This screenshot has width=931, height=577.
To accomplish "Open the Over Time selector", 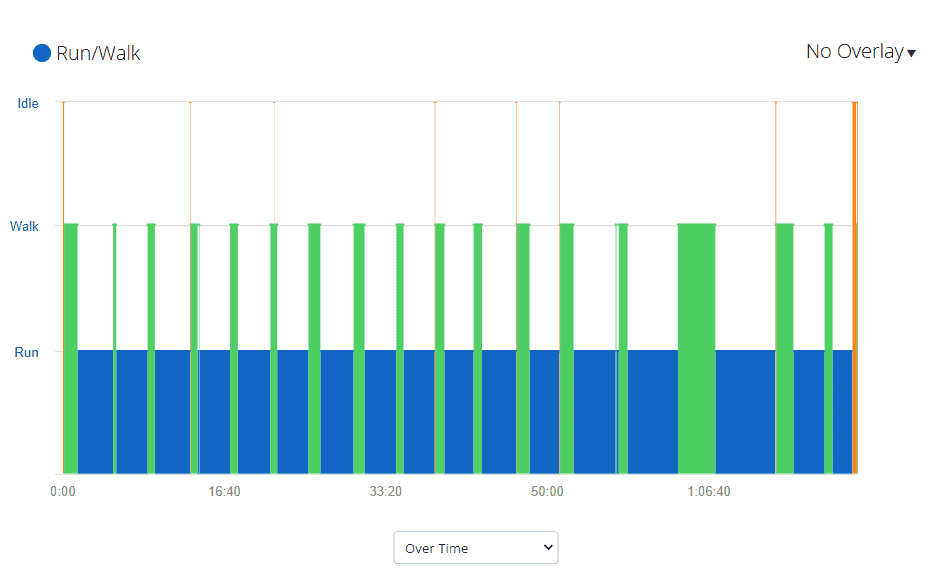I will click(x=476, y=547).
